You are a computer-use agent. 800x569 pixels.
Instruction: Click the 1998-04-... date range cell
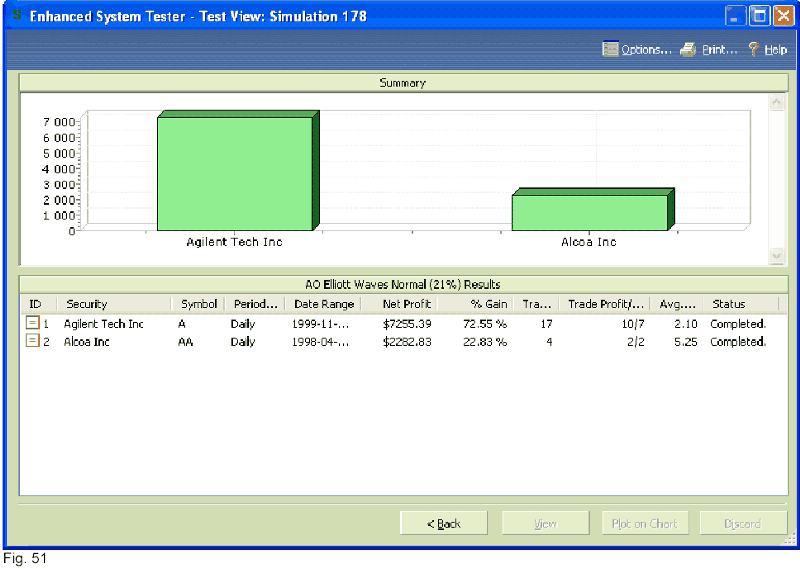tap(320, 341)
